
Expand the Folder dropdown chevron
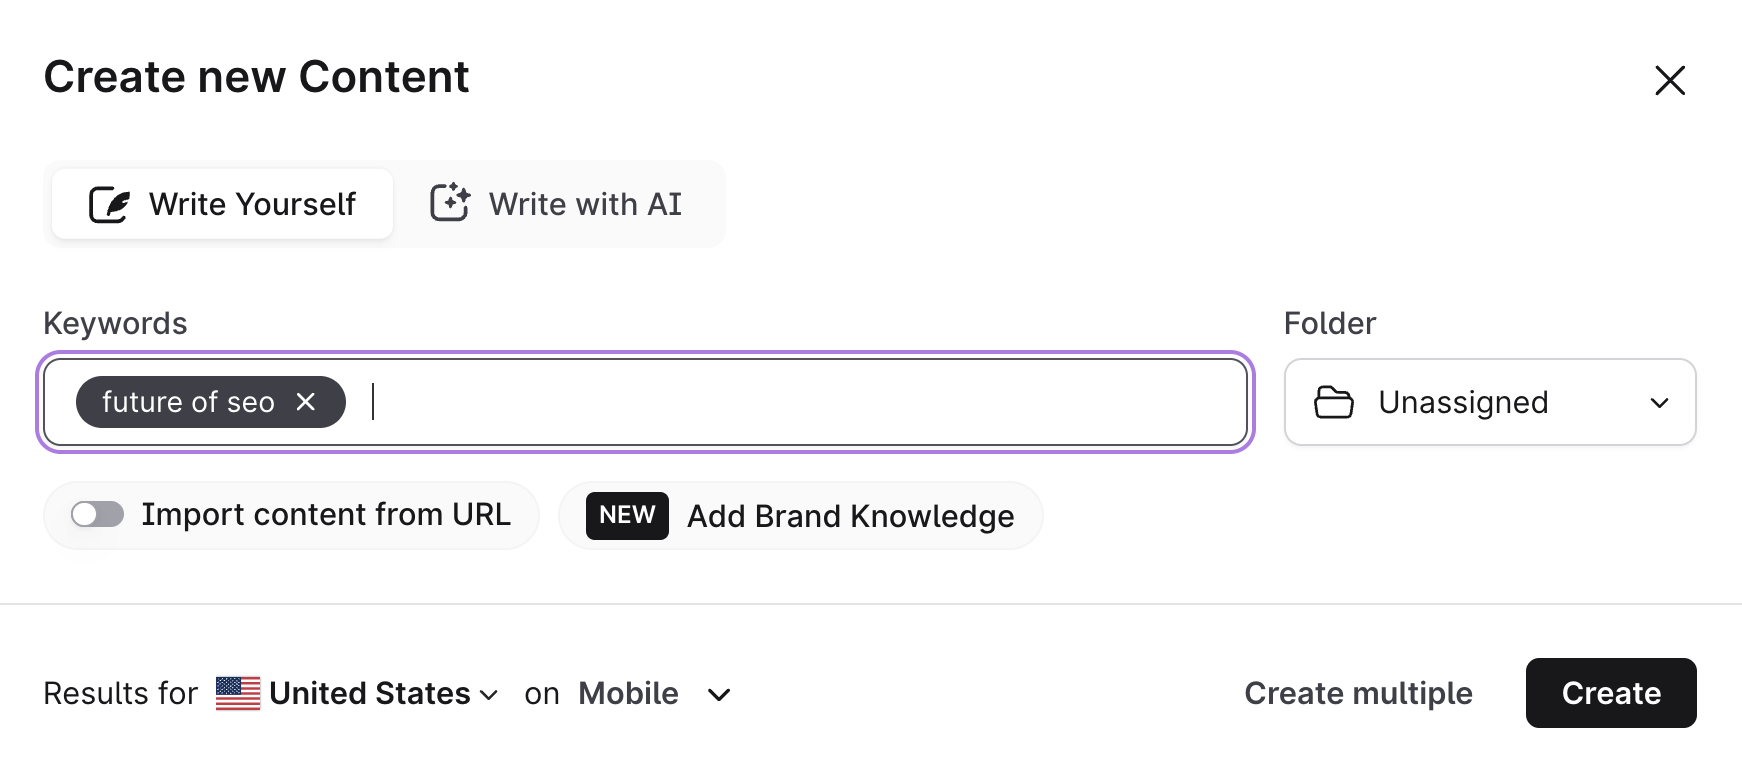coord(1660,403)
